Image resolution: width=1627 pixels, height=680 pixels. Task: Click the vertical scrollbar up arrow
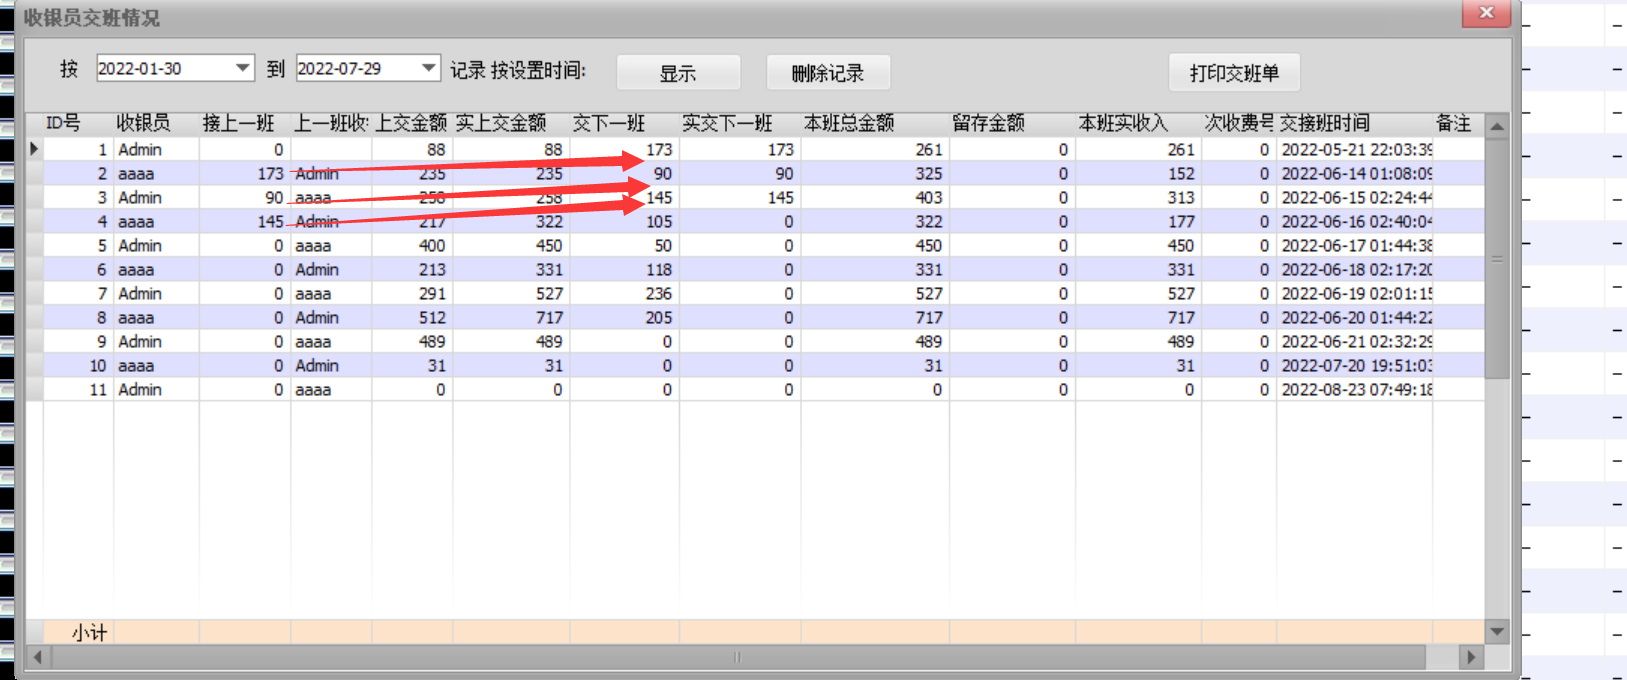1496,126
